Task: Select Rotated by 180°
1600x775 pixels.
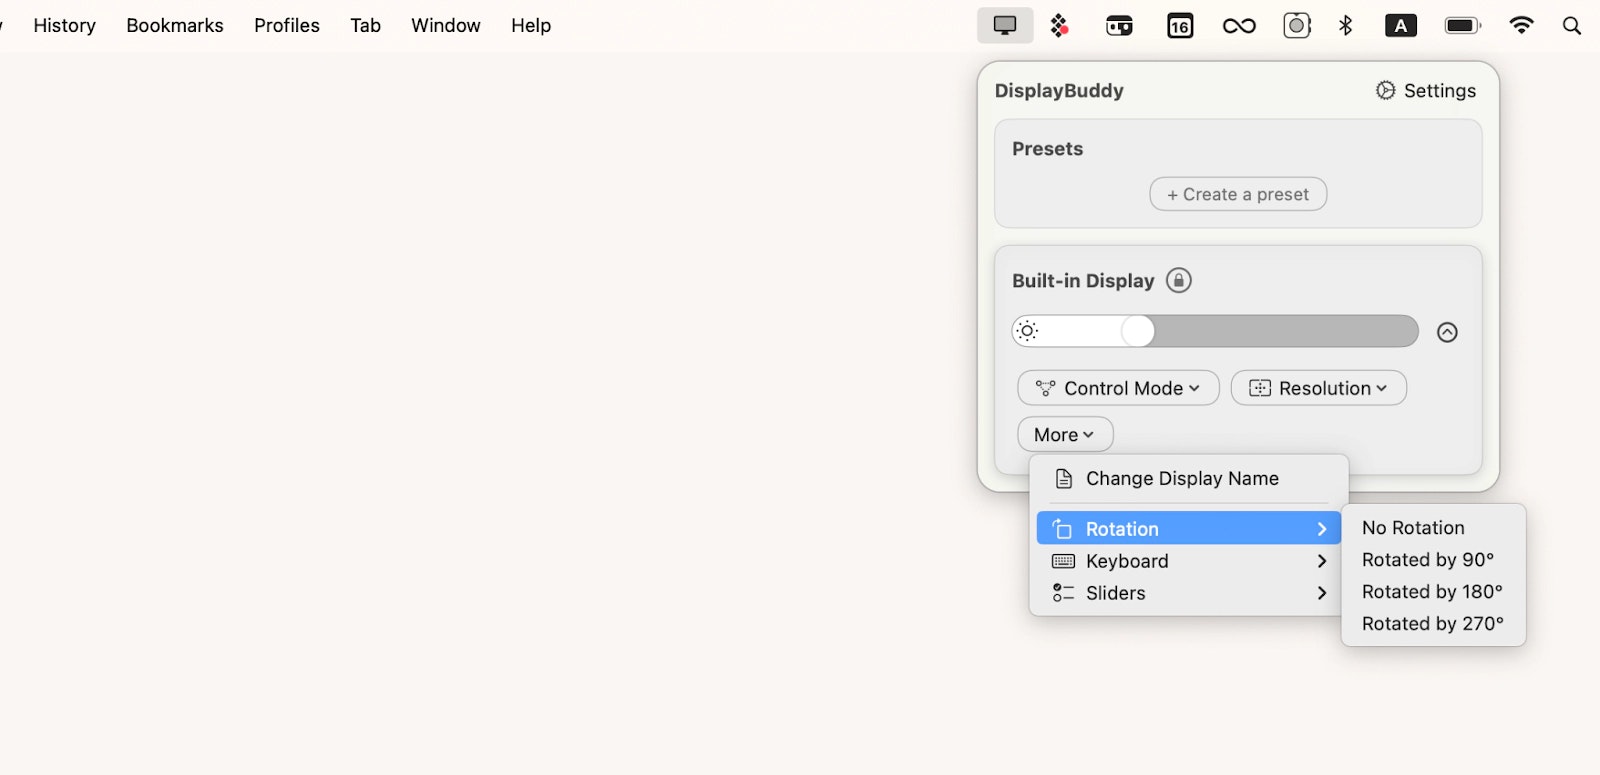Action: pos(1432,591)
